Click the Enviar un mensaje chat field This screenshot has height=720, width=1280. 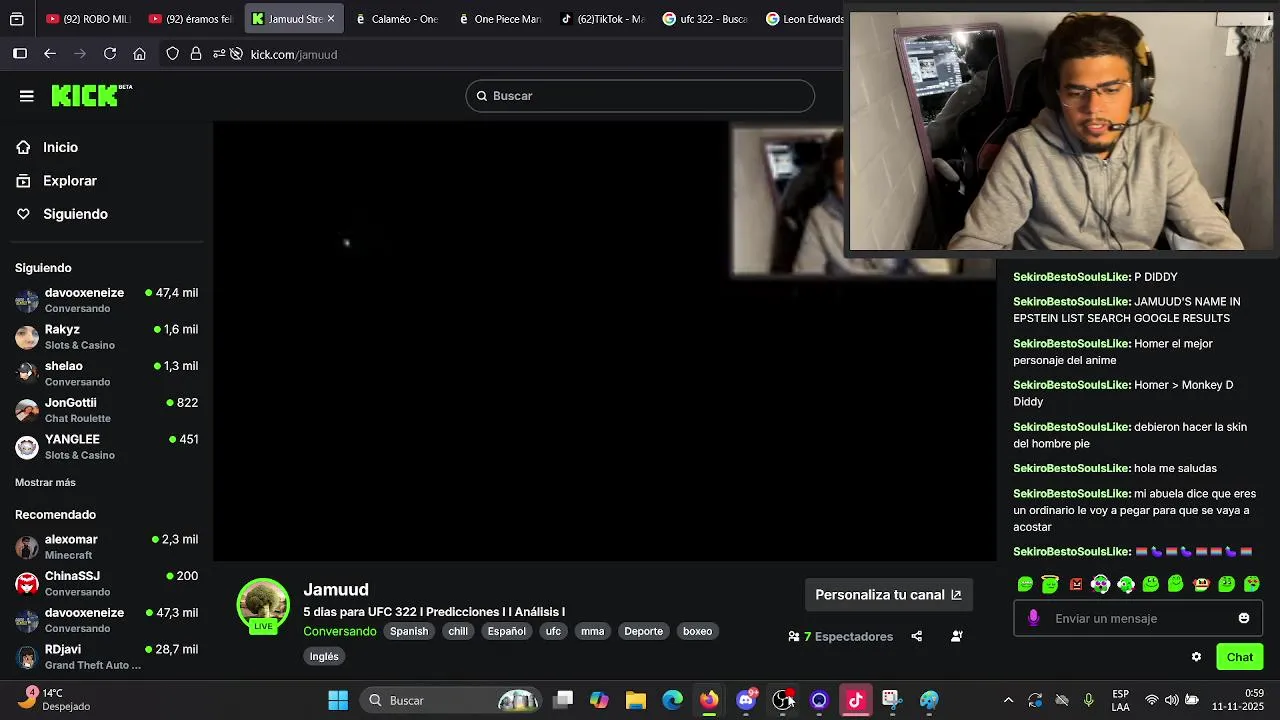[x=1138, y=618]
